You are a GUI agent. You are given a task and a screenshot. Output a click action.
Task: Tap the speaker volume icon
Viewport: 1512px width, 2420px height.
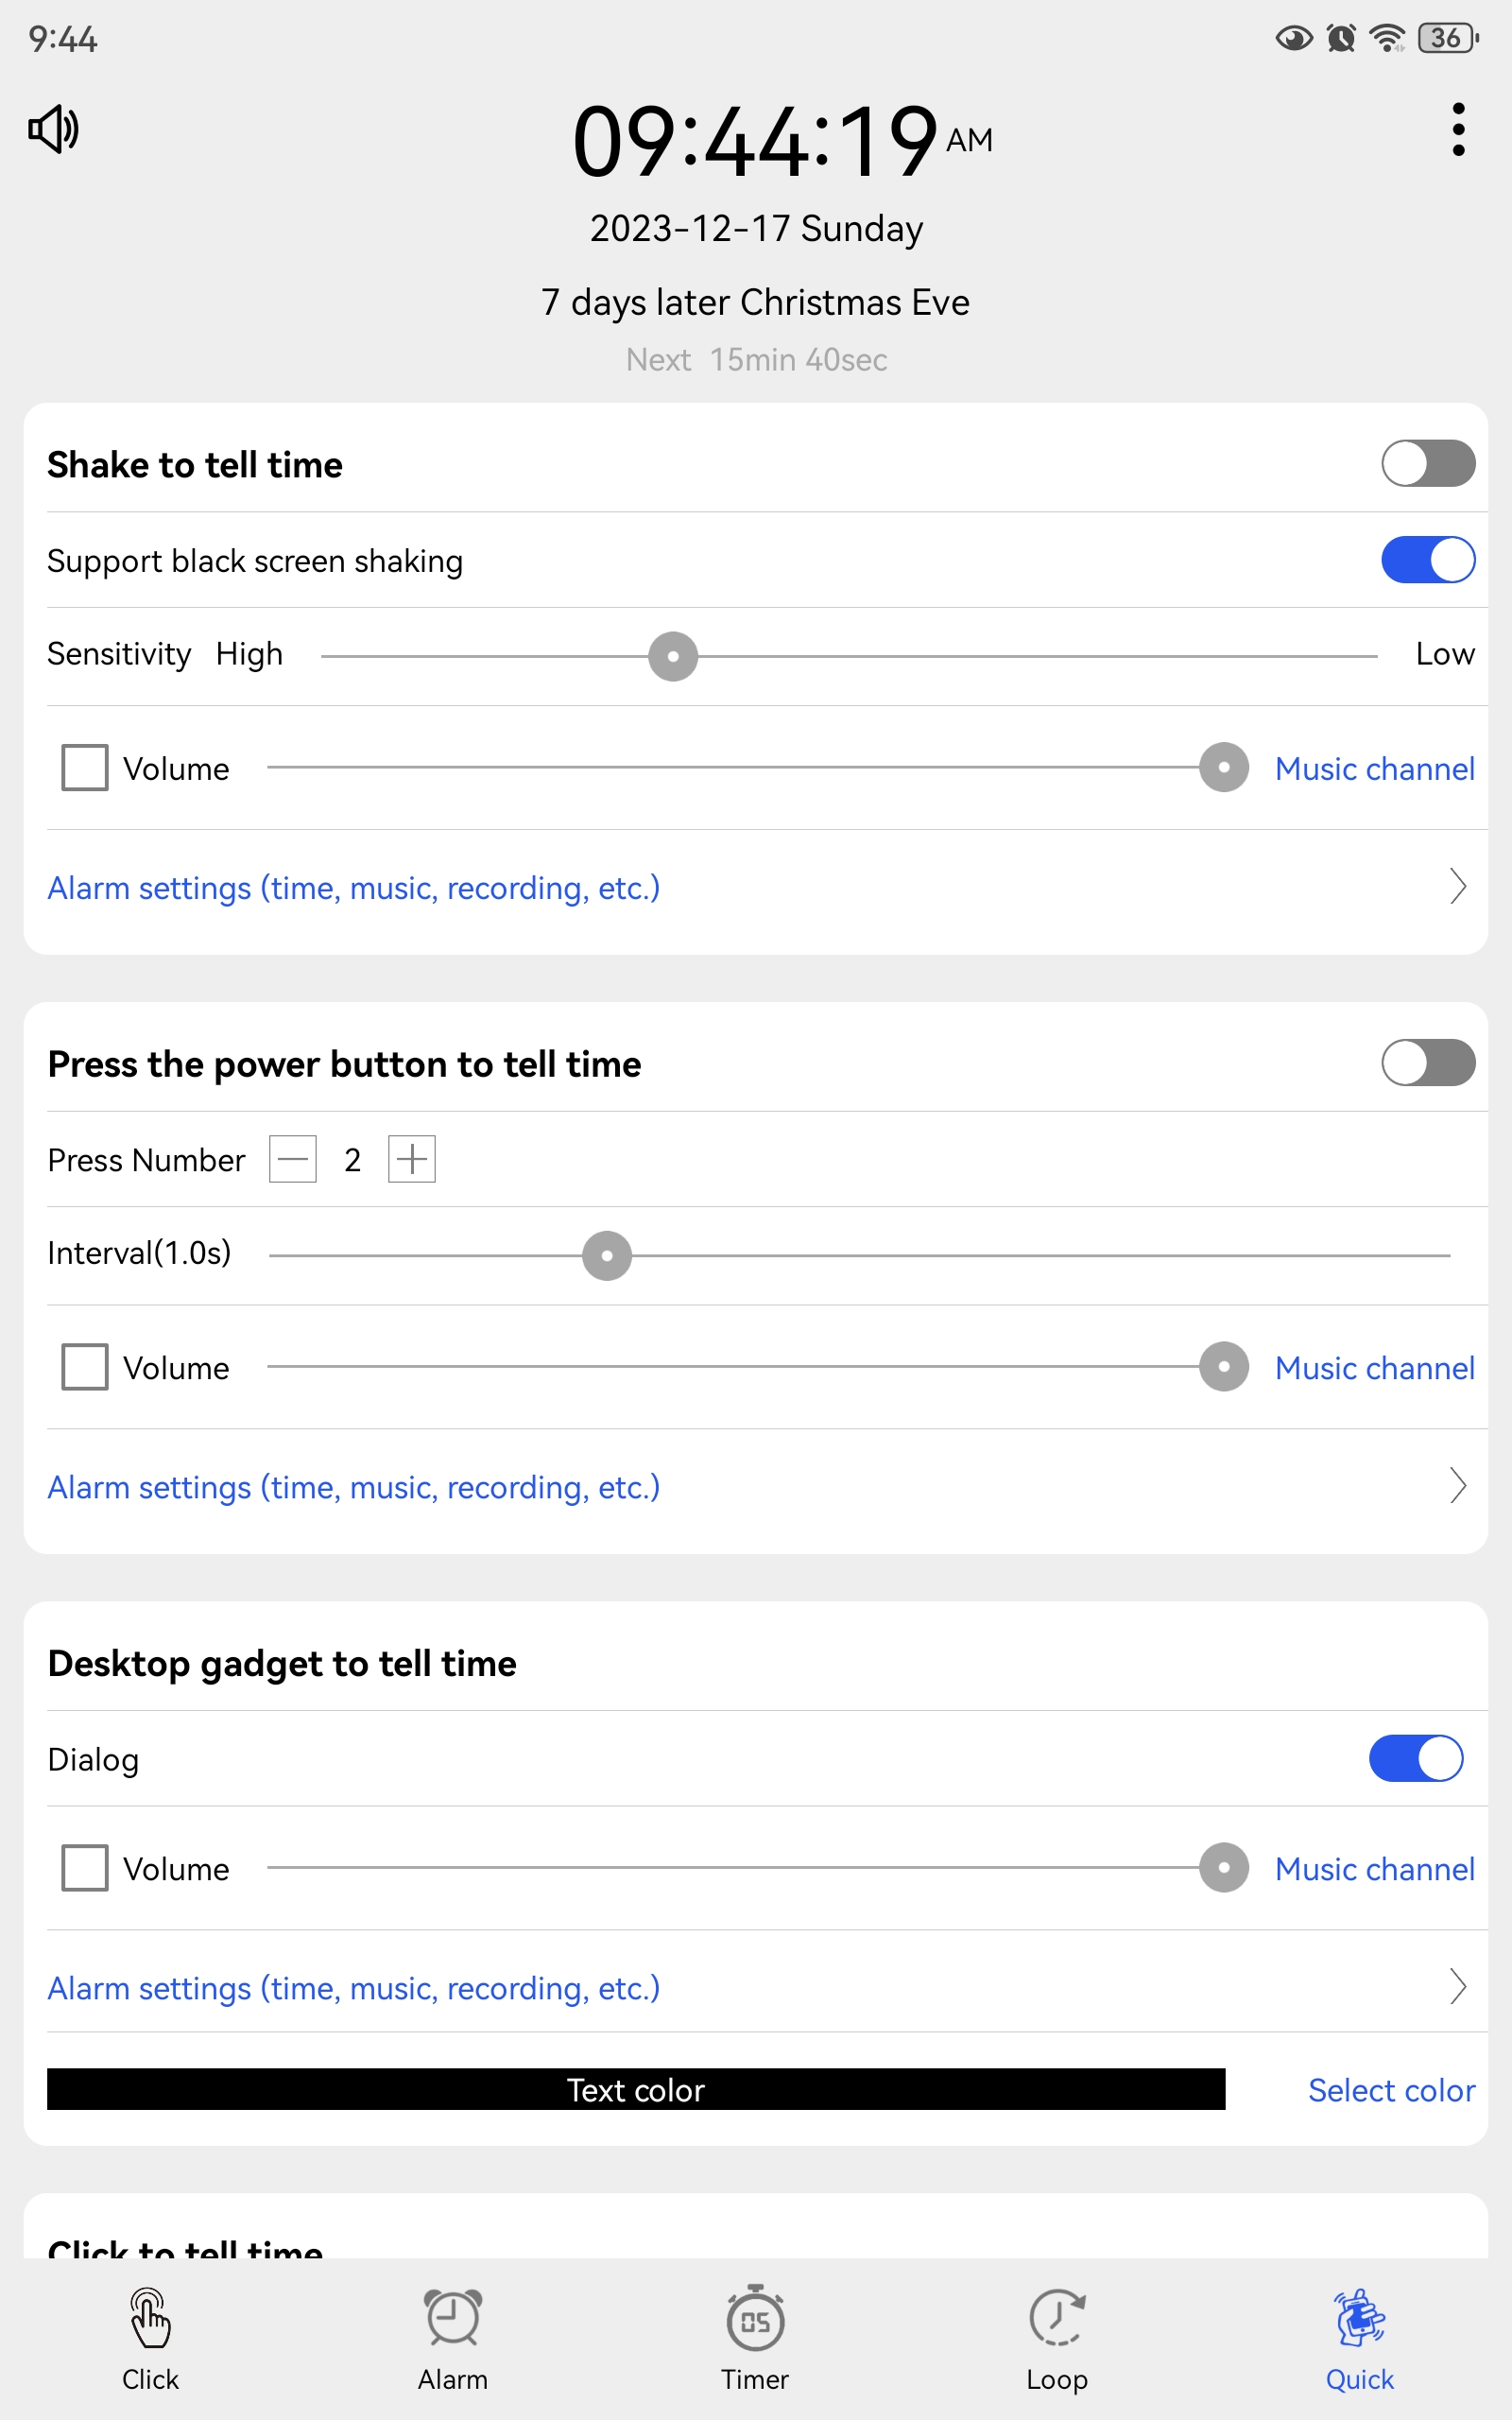pos(53,129)
